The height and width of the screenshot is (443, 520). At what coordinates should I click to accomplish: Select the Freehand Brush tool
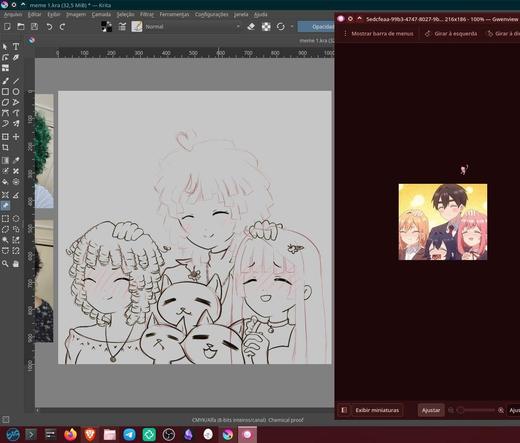pyautogui.click(x=5, y=81)
